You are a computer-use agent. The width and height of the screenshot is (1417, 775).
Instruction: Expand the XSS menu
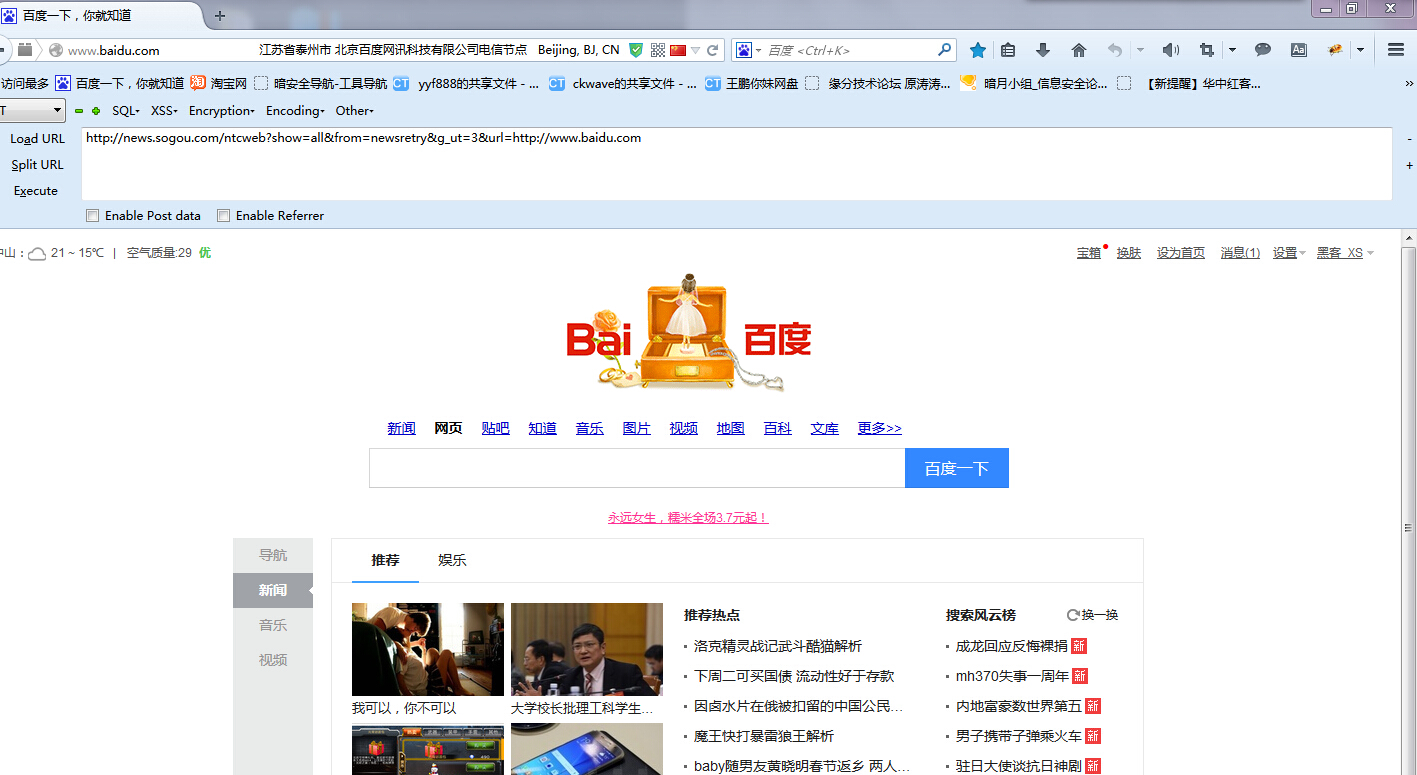coord(165,111)
